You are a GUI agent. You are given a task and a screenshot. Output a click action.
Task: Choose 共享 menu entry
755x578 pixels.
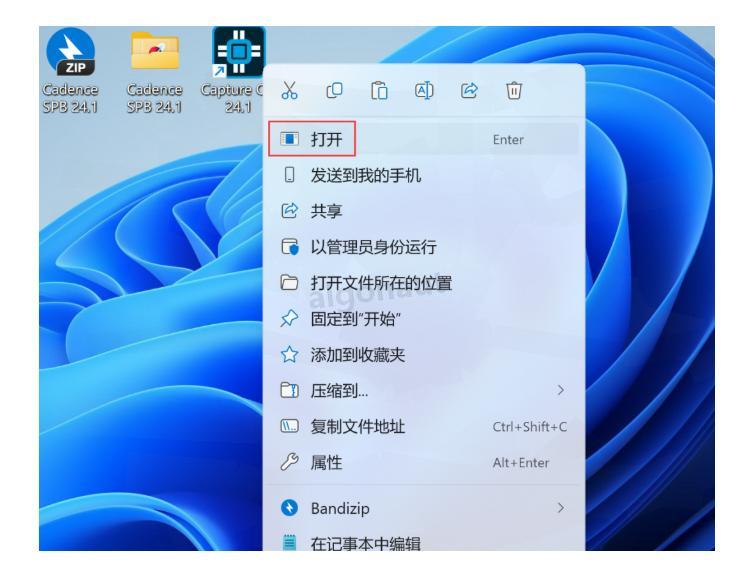[x=424, y=211]
